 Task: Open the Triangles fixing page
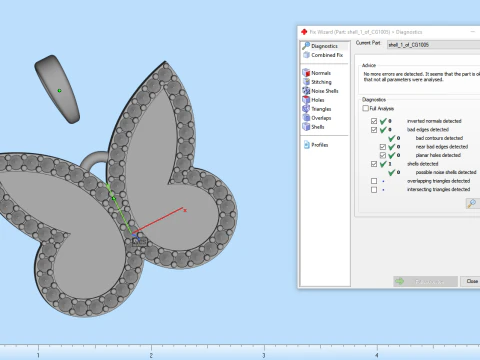[317, 109]
